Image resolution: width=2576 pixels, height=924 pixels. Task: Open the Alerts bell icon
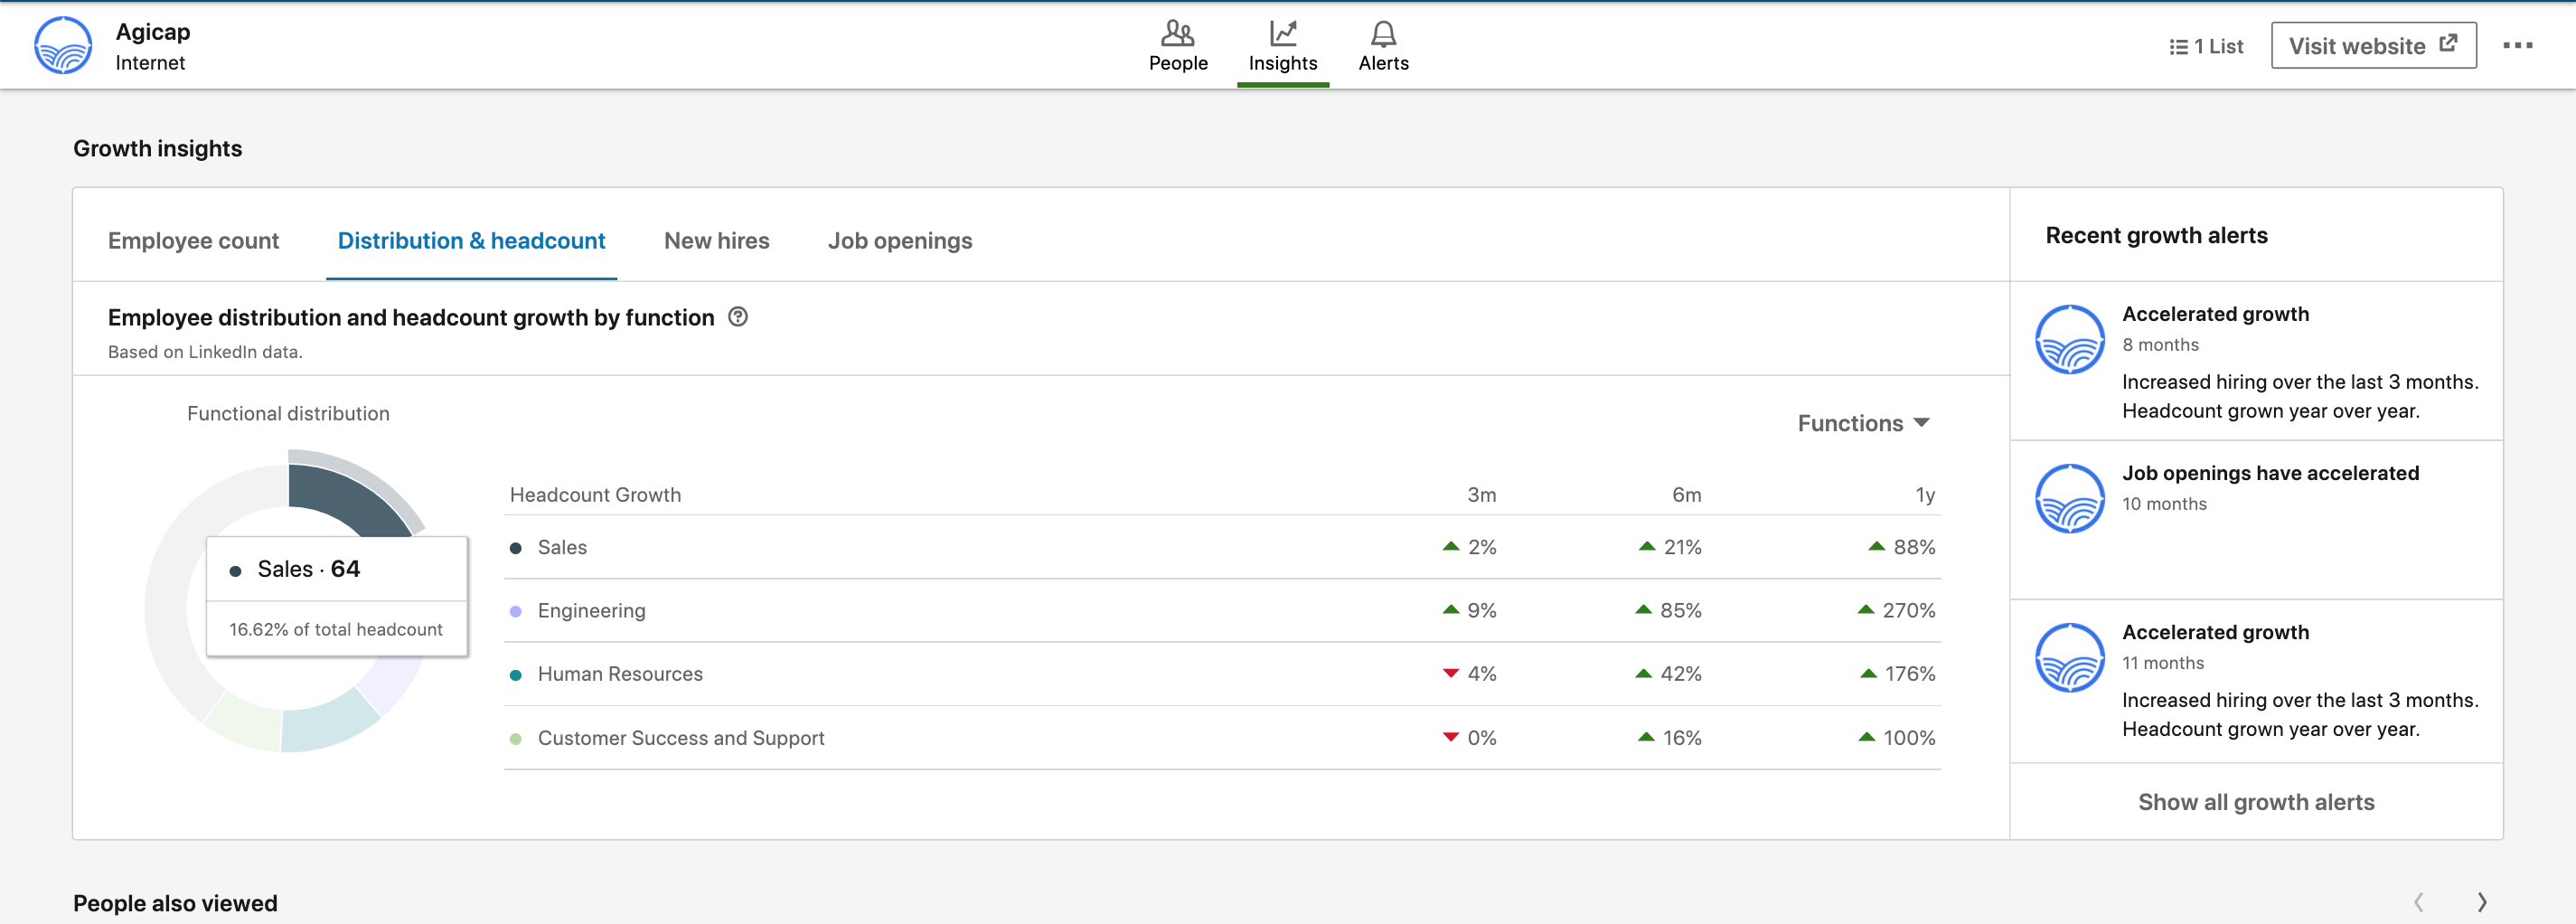pyautogui.click(x=1383, y=34)
